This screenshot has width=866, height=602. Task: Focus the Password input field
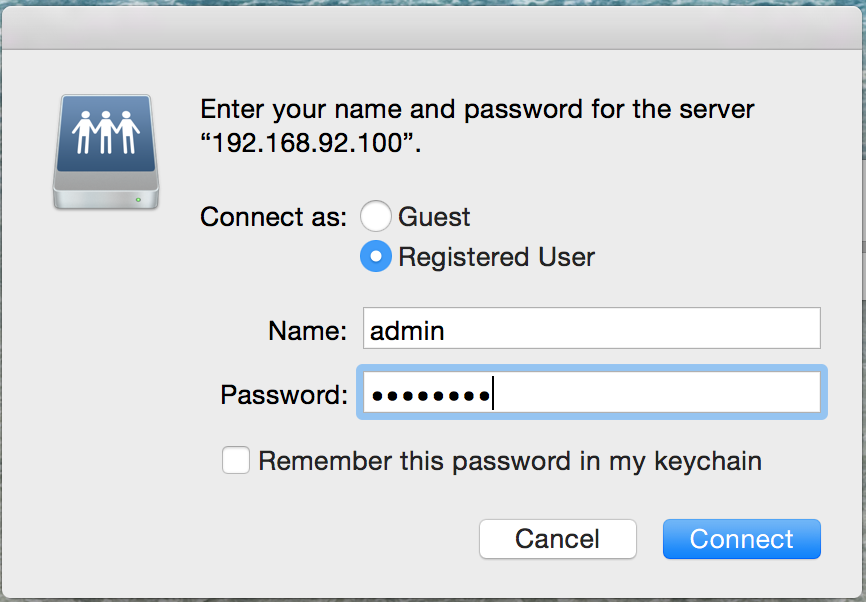click(x=591, y=393)
